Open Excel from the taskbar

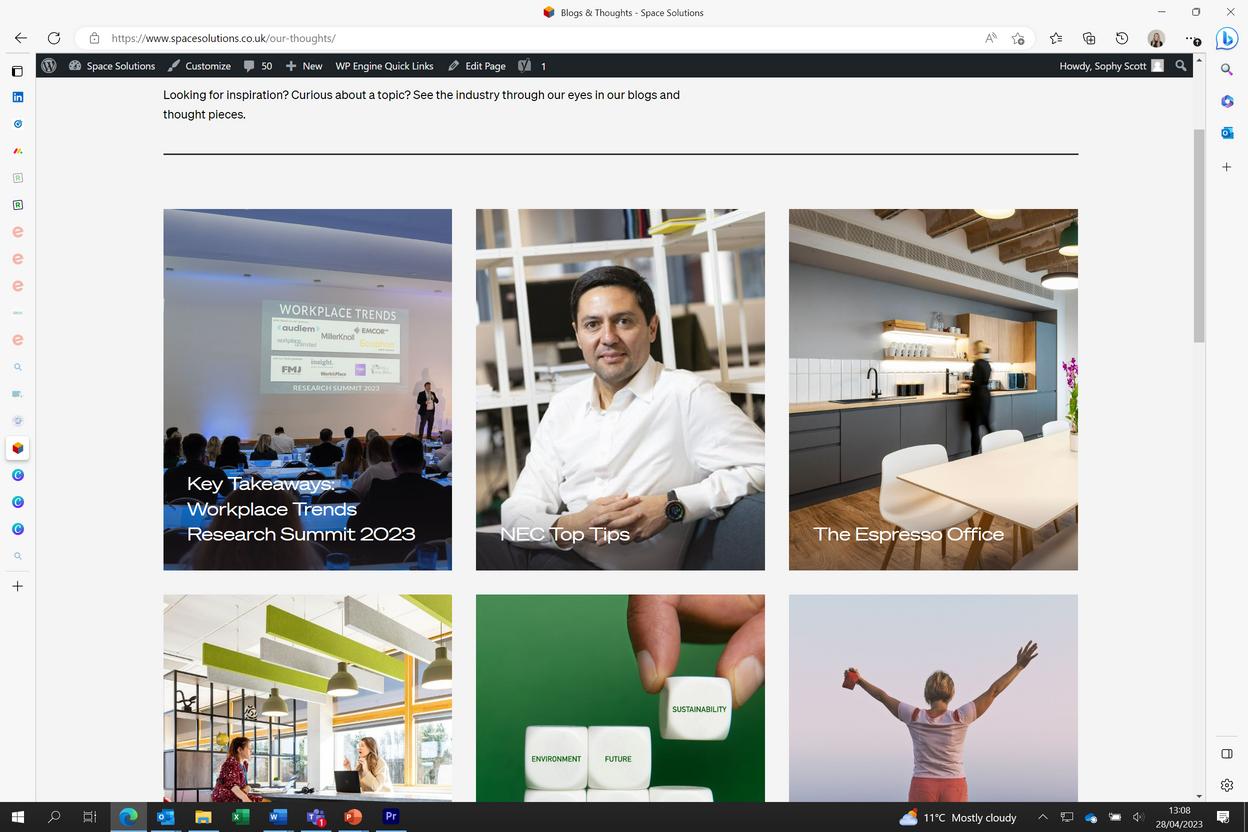click(x=240, y=817)
